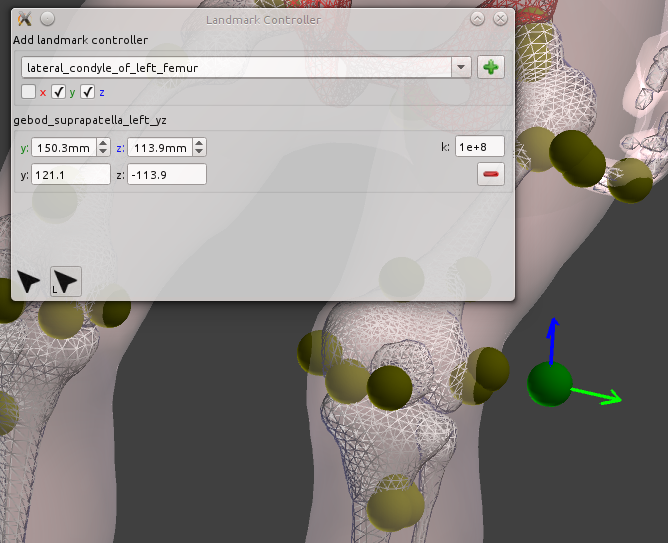
Task: Click the Landmark Controller window title
Action: (x=263, y=20)
